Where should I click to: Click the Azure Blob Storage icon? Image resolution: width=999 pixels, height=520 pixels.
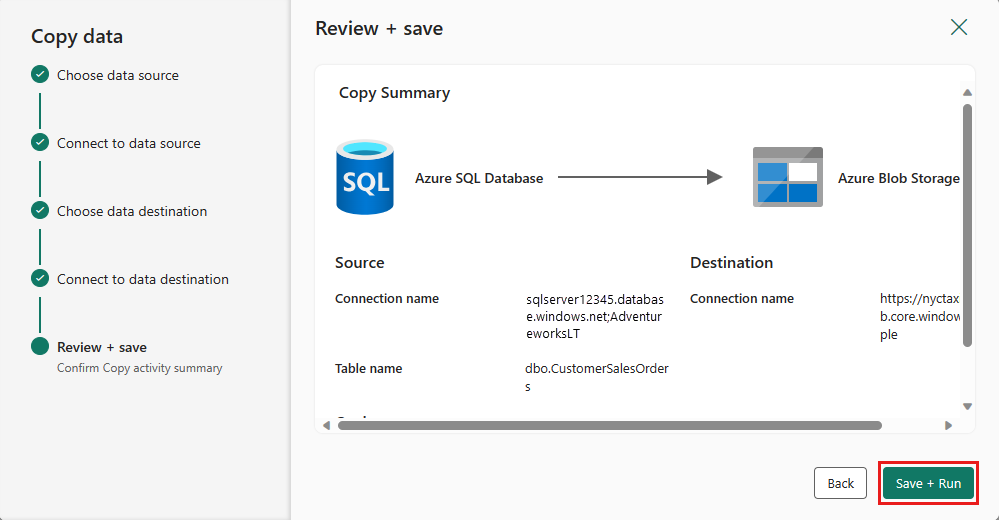[787, 177]
